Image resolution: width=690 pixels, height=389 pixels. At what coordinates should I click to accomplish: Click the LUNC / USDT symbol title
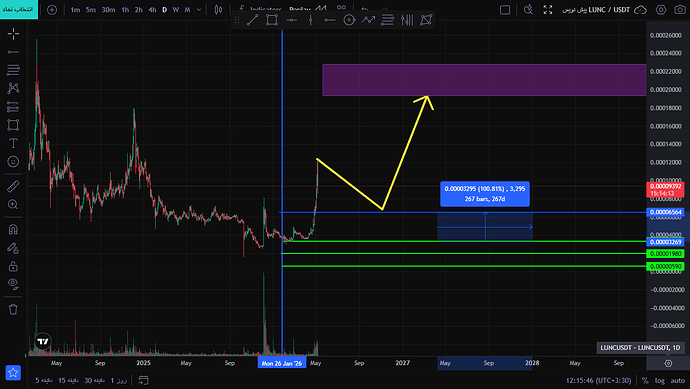pyautogui.click(x=609, y=10)
